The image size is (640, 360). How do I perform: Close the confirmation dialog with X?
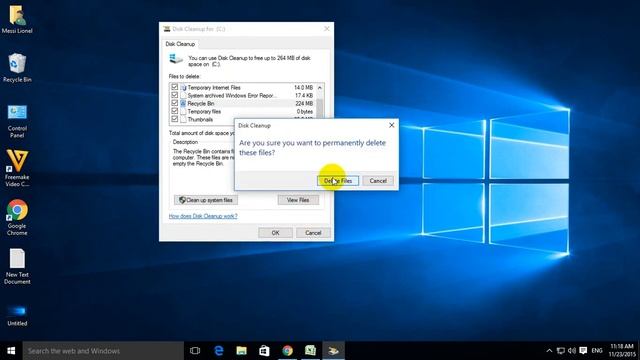click(x=391, y=125)
